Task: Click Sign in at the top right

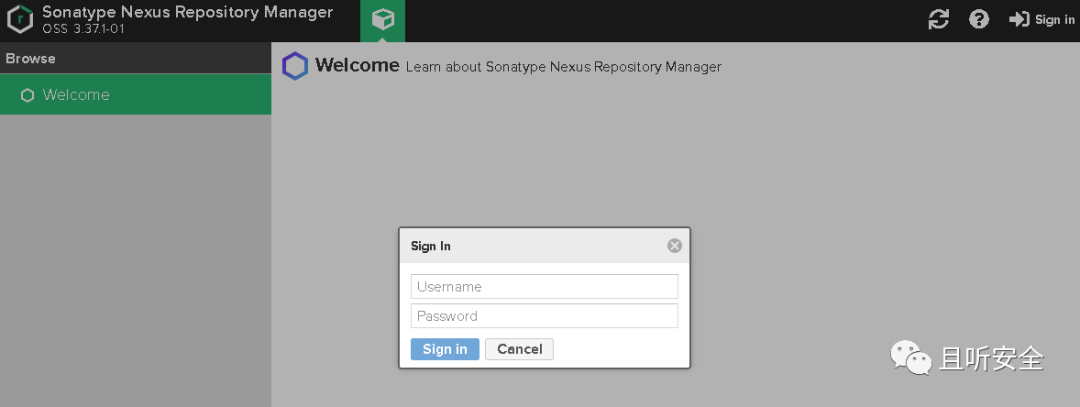Action: [1041, 20]
